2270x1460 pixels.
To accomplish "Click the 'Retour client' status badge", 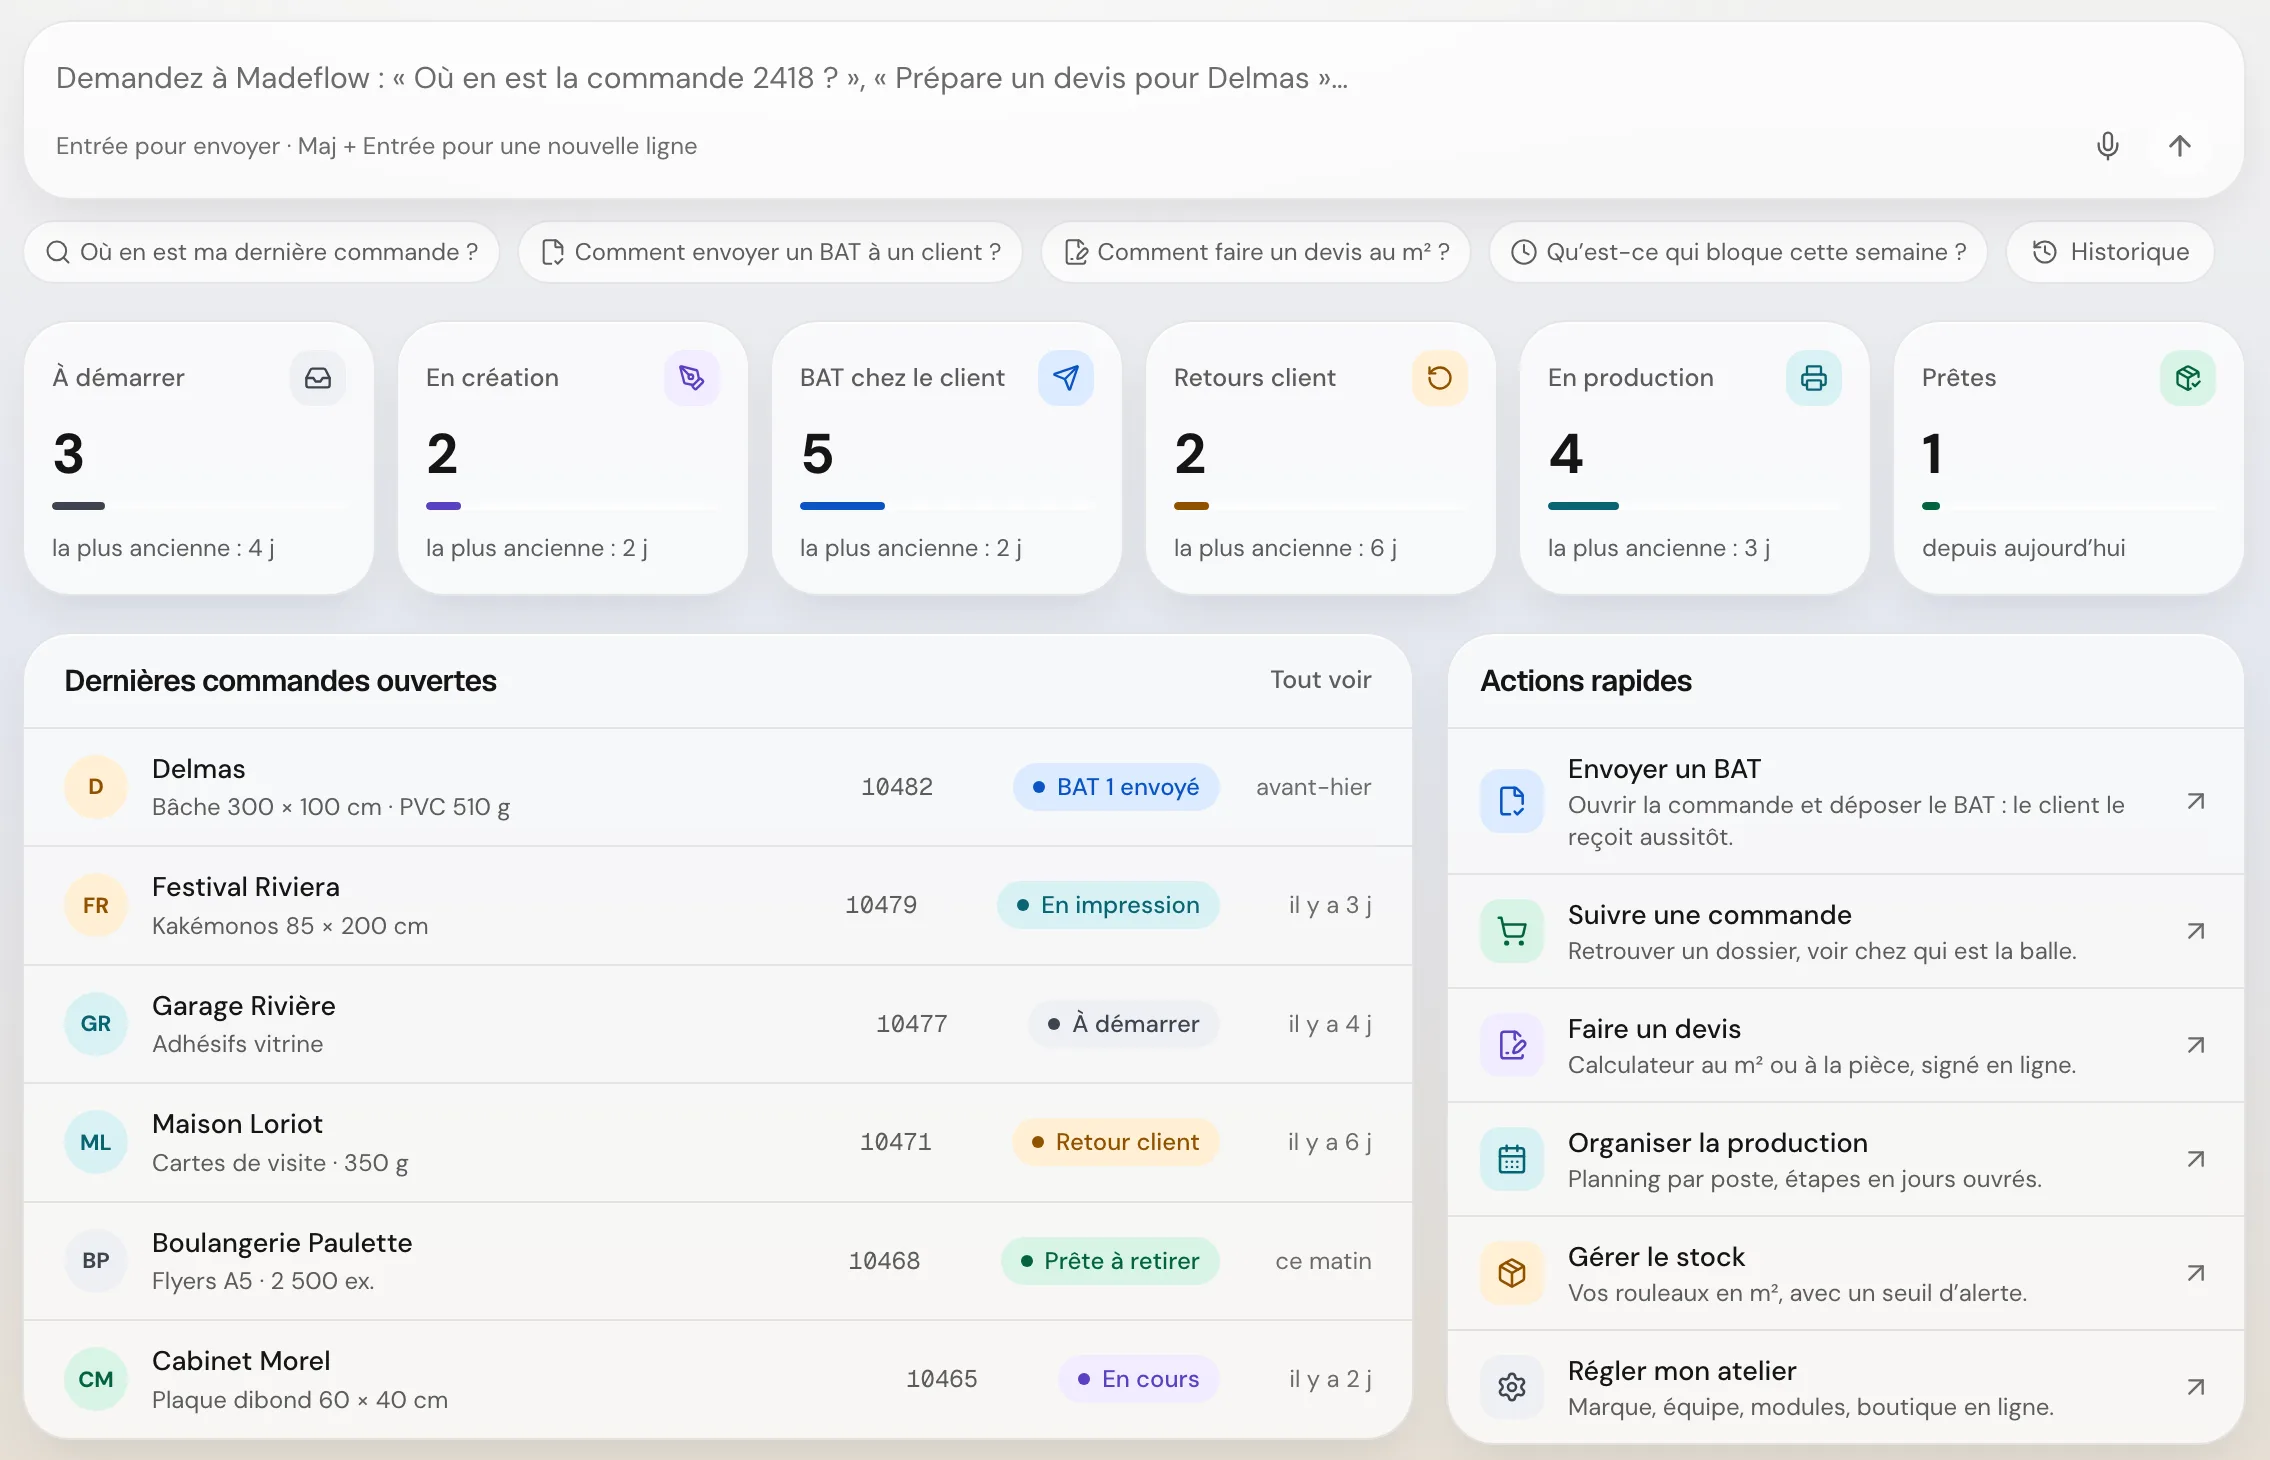I will click(1116, 1142).
